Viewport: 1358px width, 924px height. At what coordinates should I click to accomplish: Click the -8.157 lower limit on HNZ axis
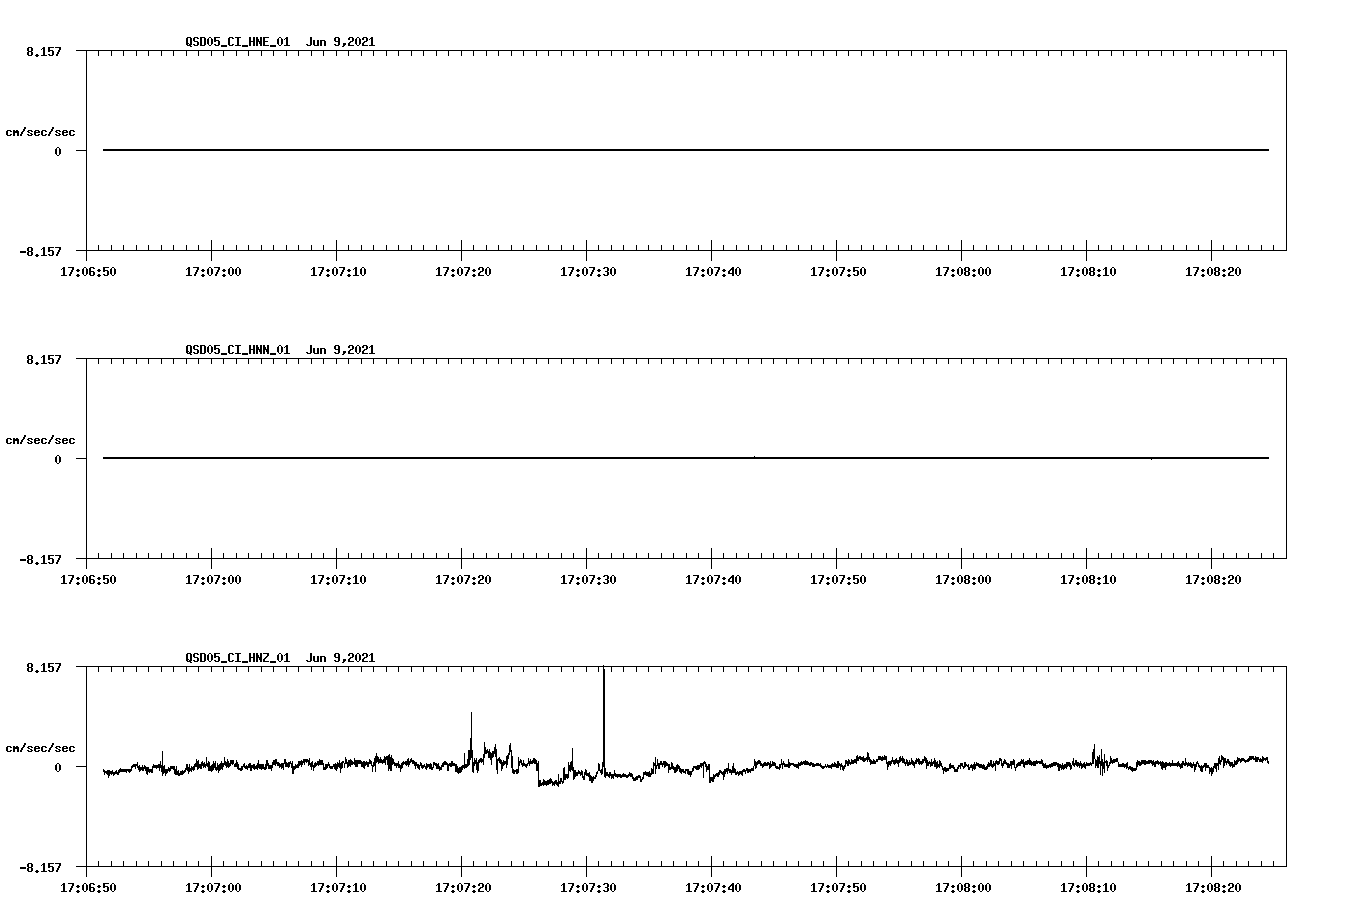click(40, 867)
